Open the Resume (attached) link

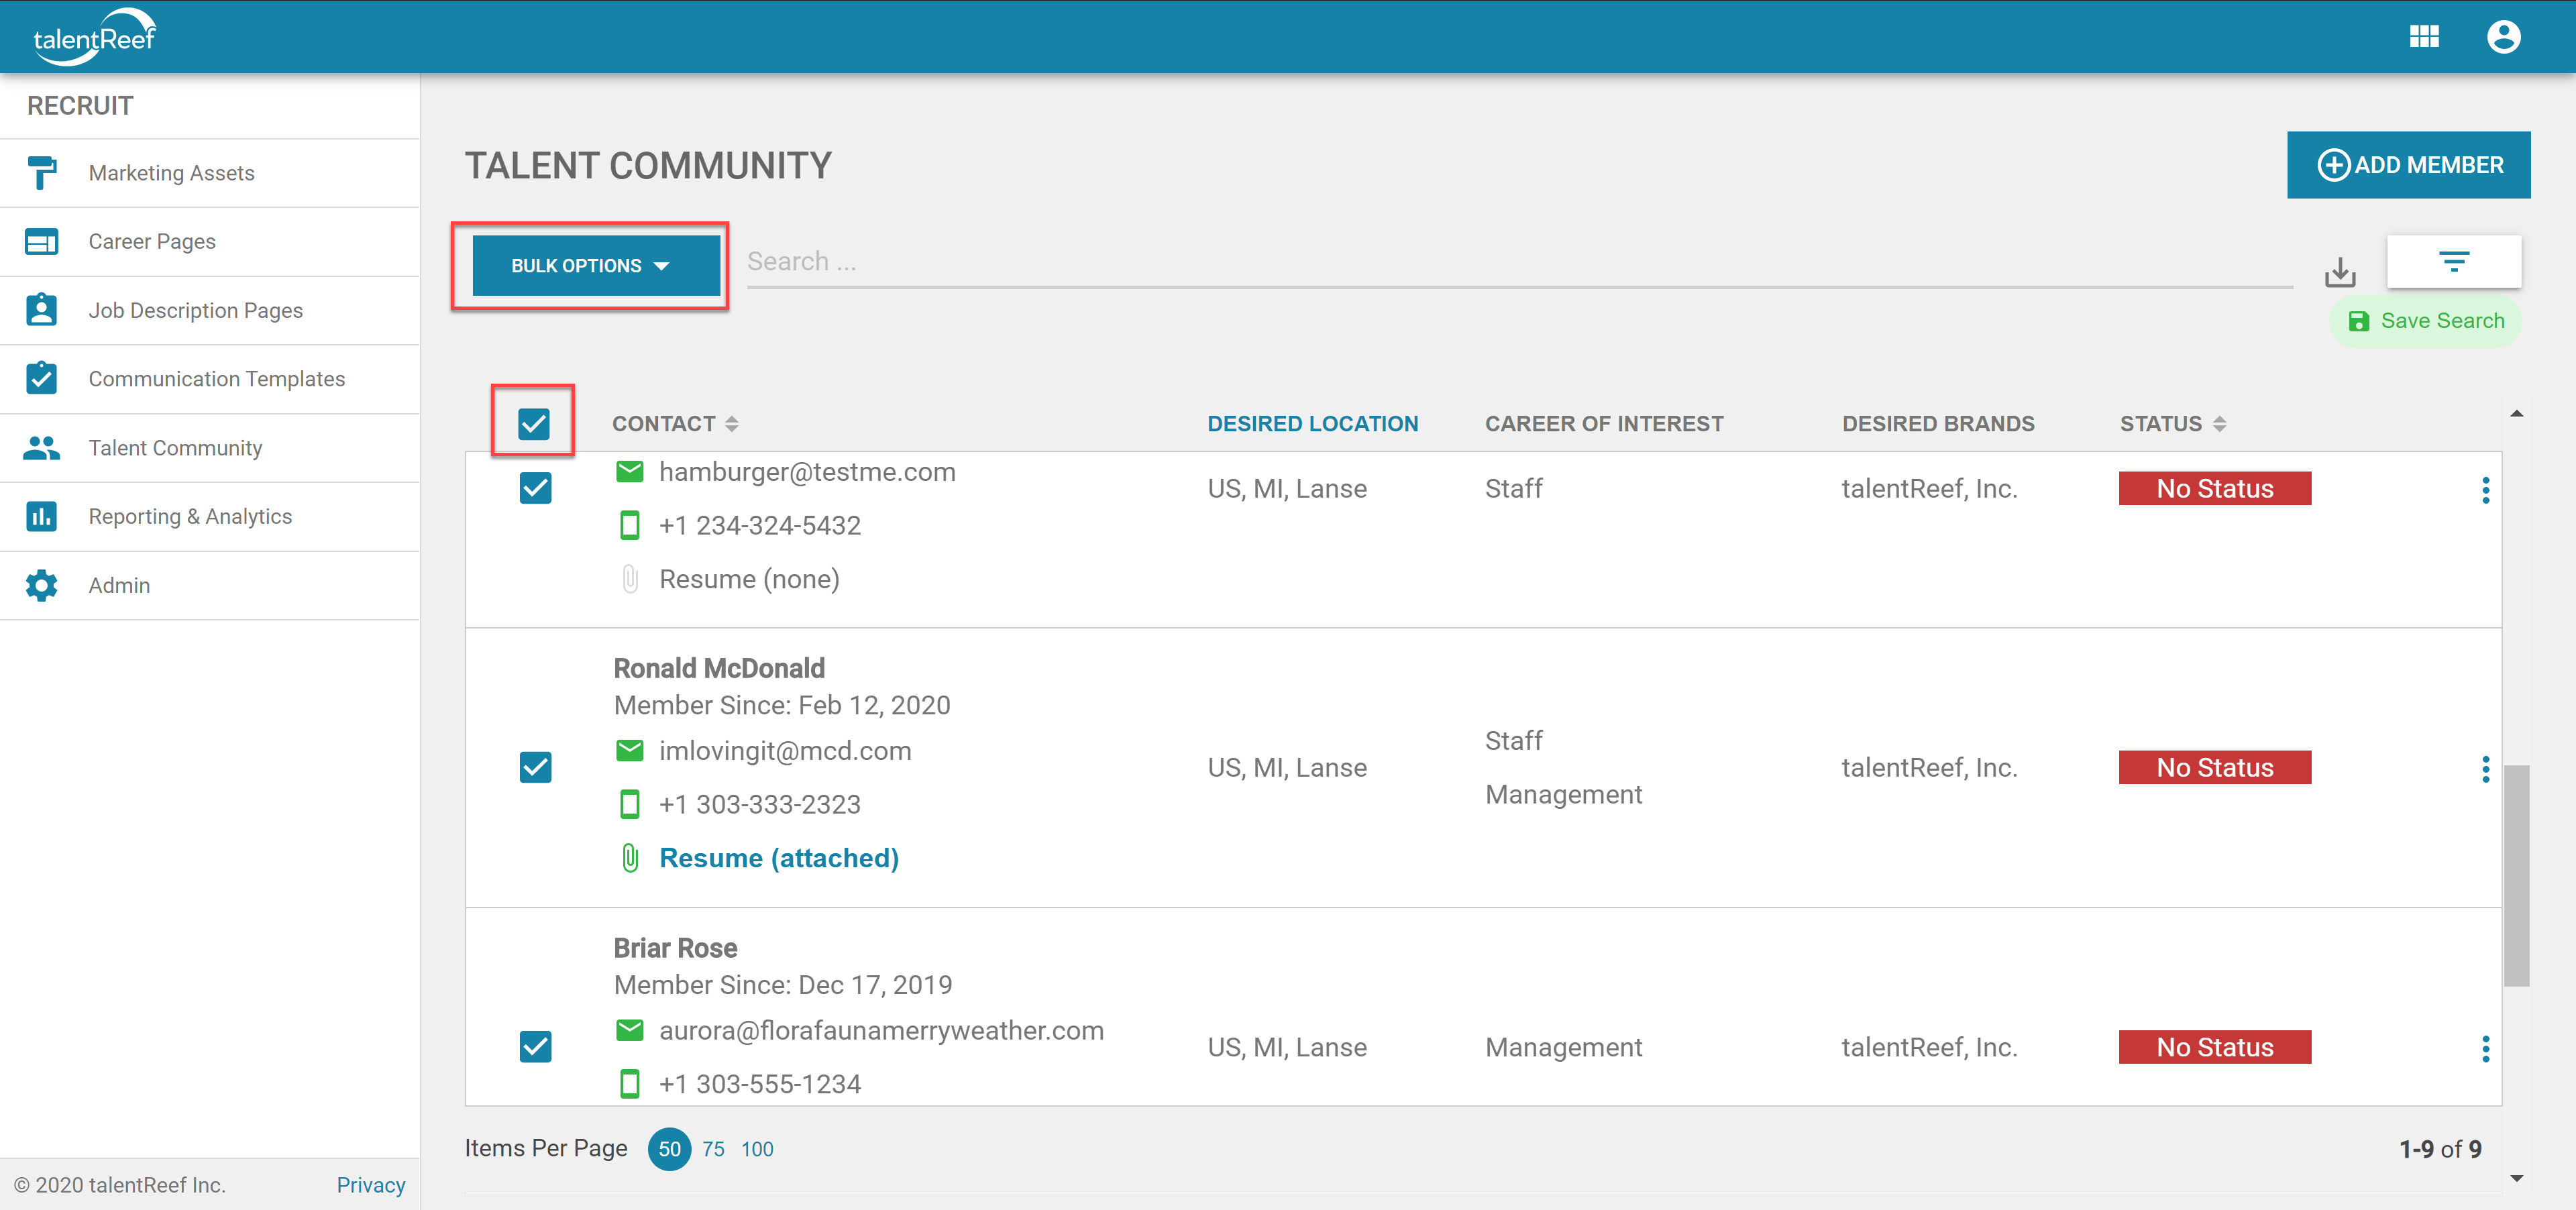pyautogui.click(x=779, y=858)
